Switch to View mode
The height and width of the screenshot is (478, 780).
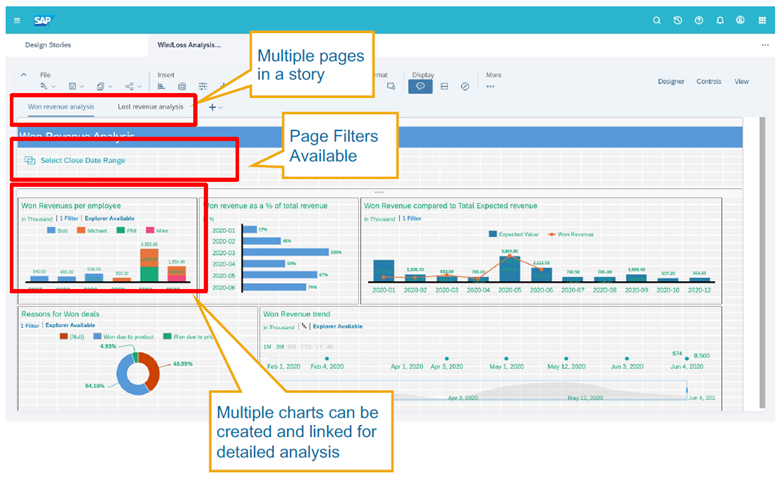(x=741, y=82)
